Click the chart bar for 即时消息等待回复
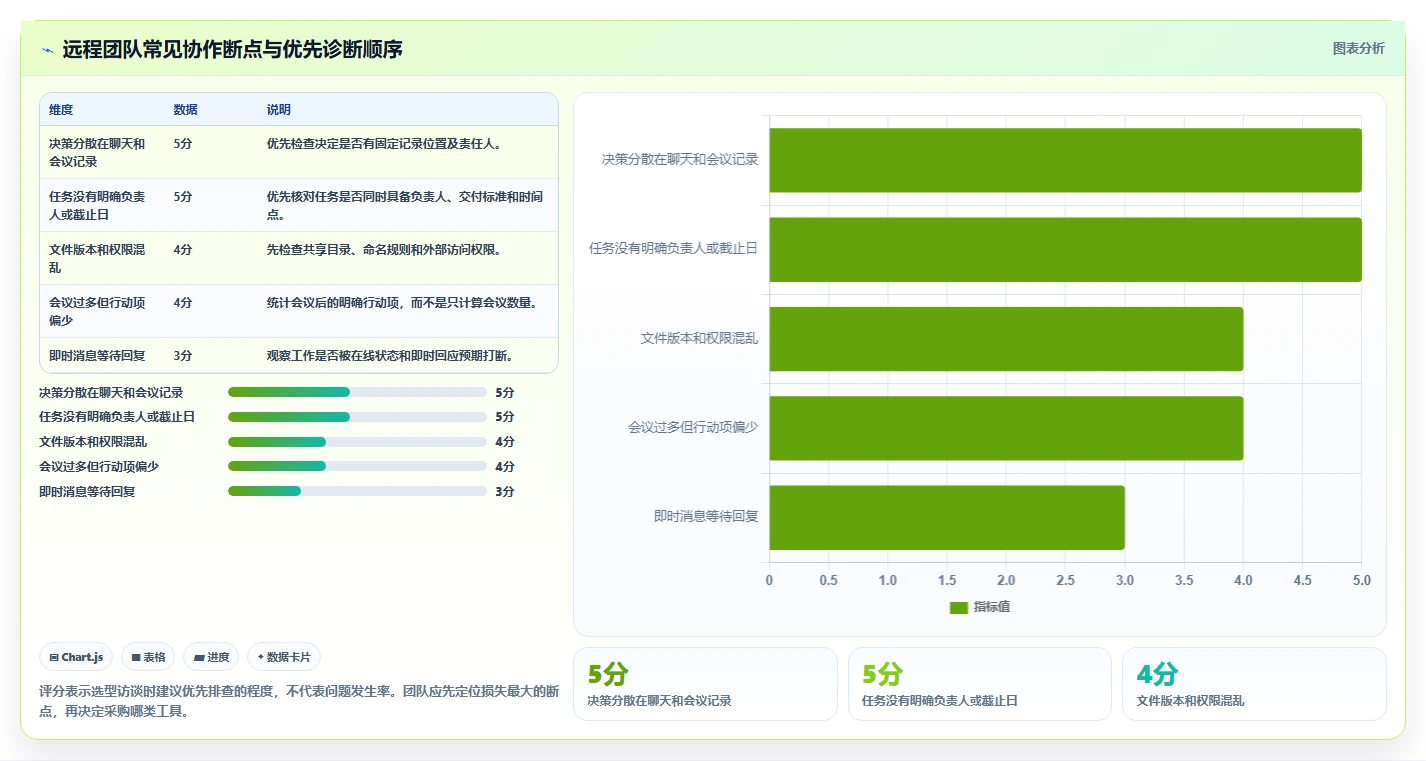 pyautogui.click(x=947, y=517)
